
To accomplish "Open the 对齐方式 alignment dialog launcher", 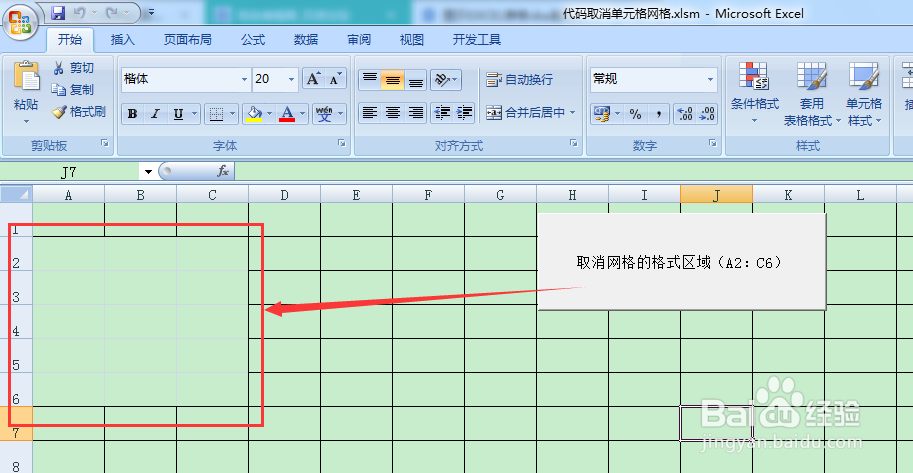I will (574, 143).
